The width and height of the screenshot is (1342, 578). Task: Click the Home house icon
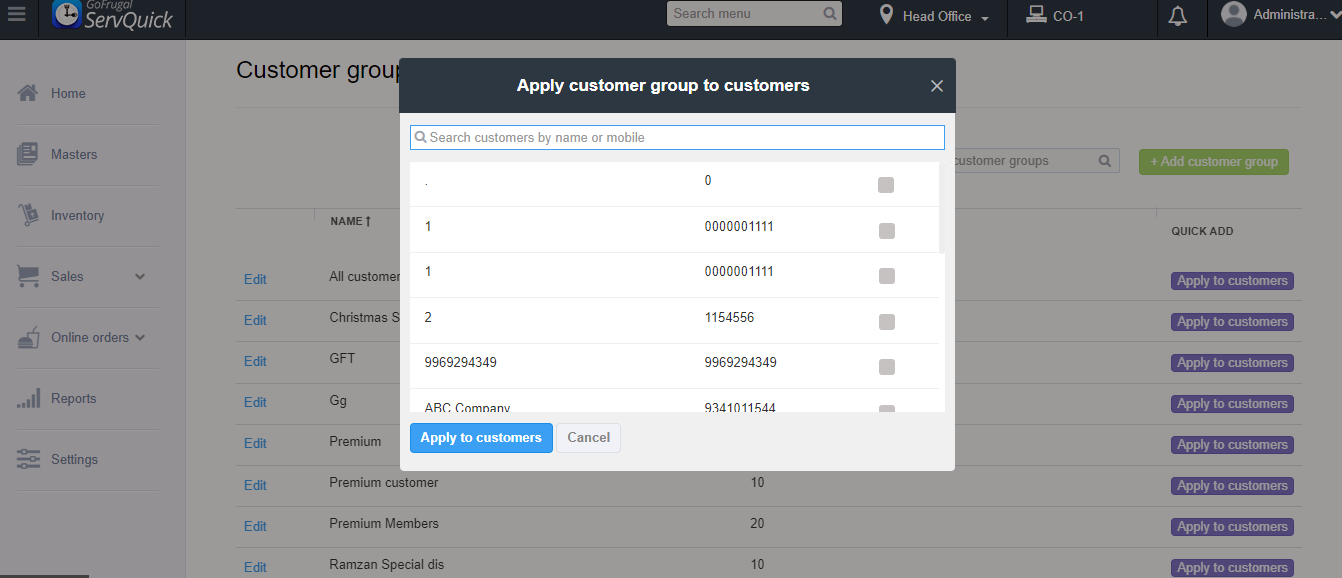point(28,93)
